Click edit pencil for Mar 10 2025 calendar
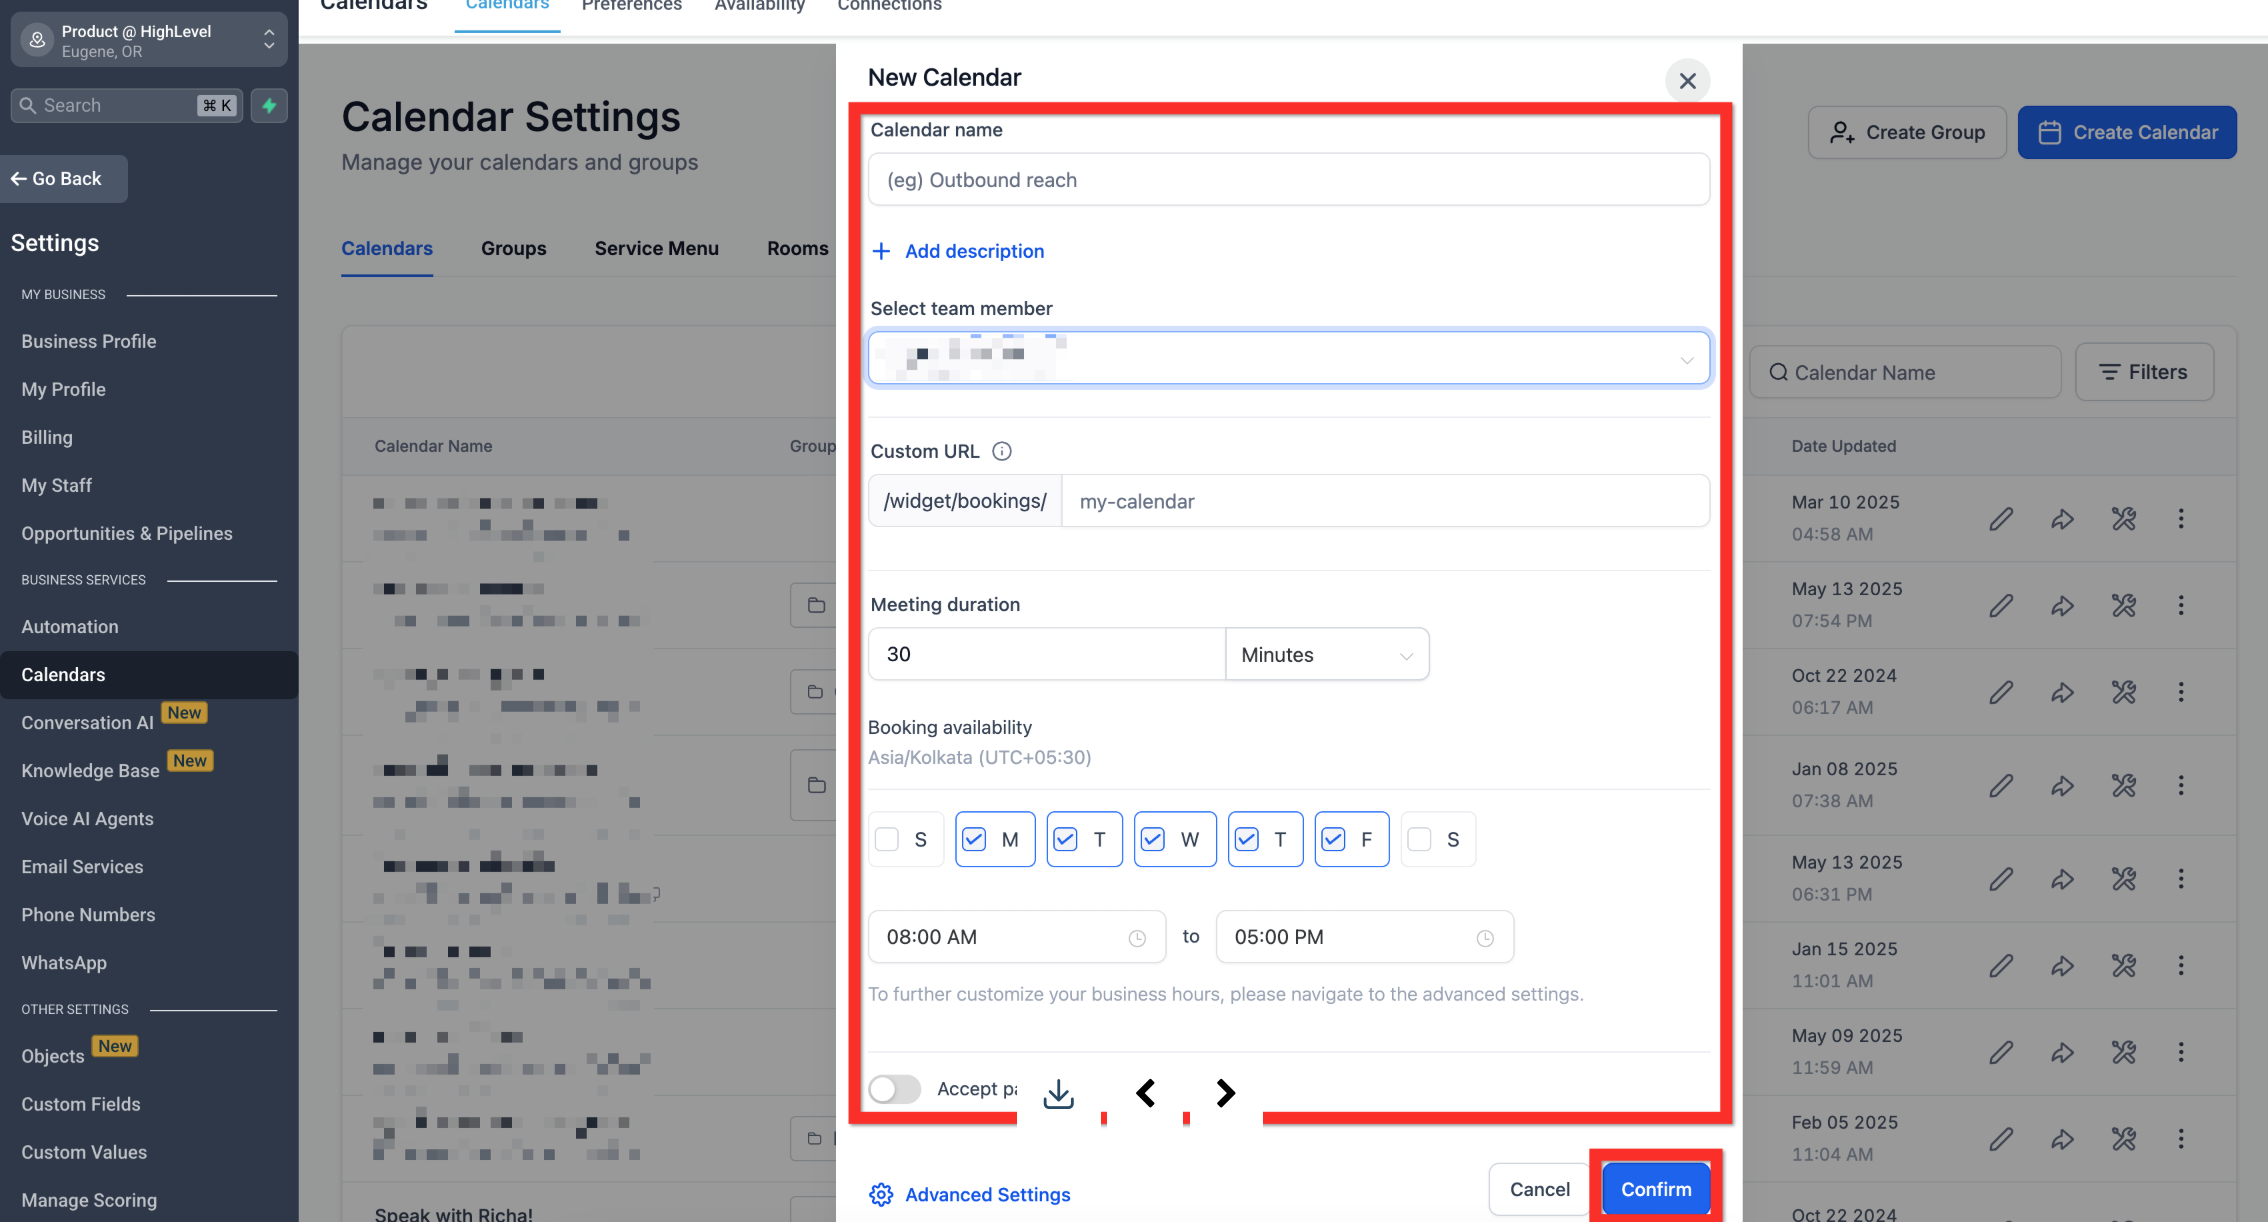This screenshot has height=1222, width=2268. pyautogui.click(x=2001, y=518)
